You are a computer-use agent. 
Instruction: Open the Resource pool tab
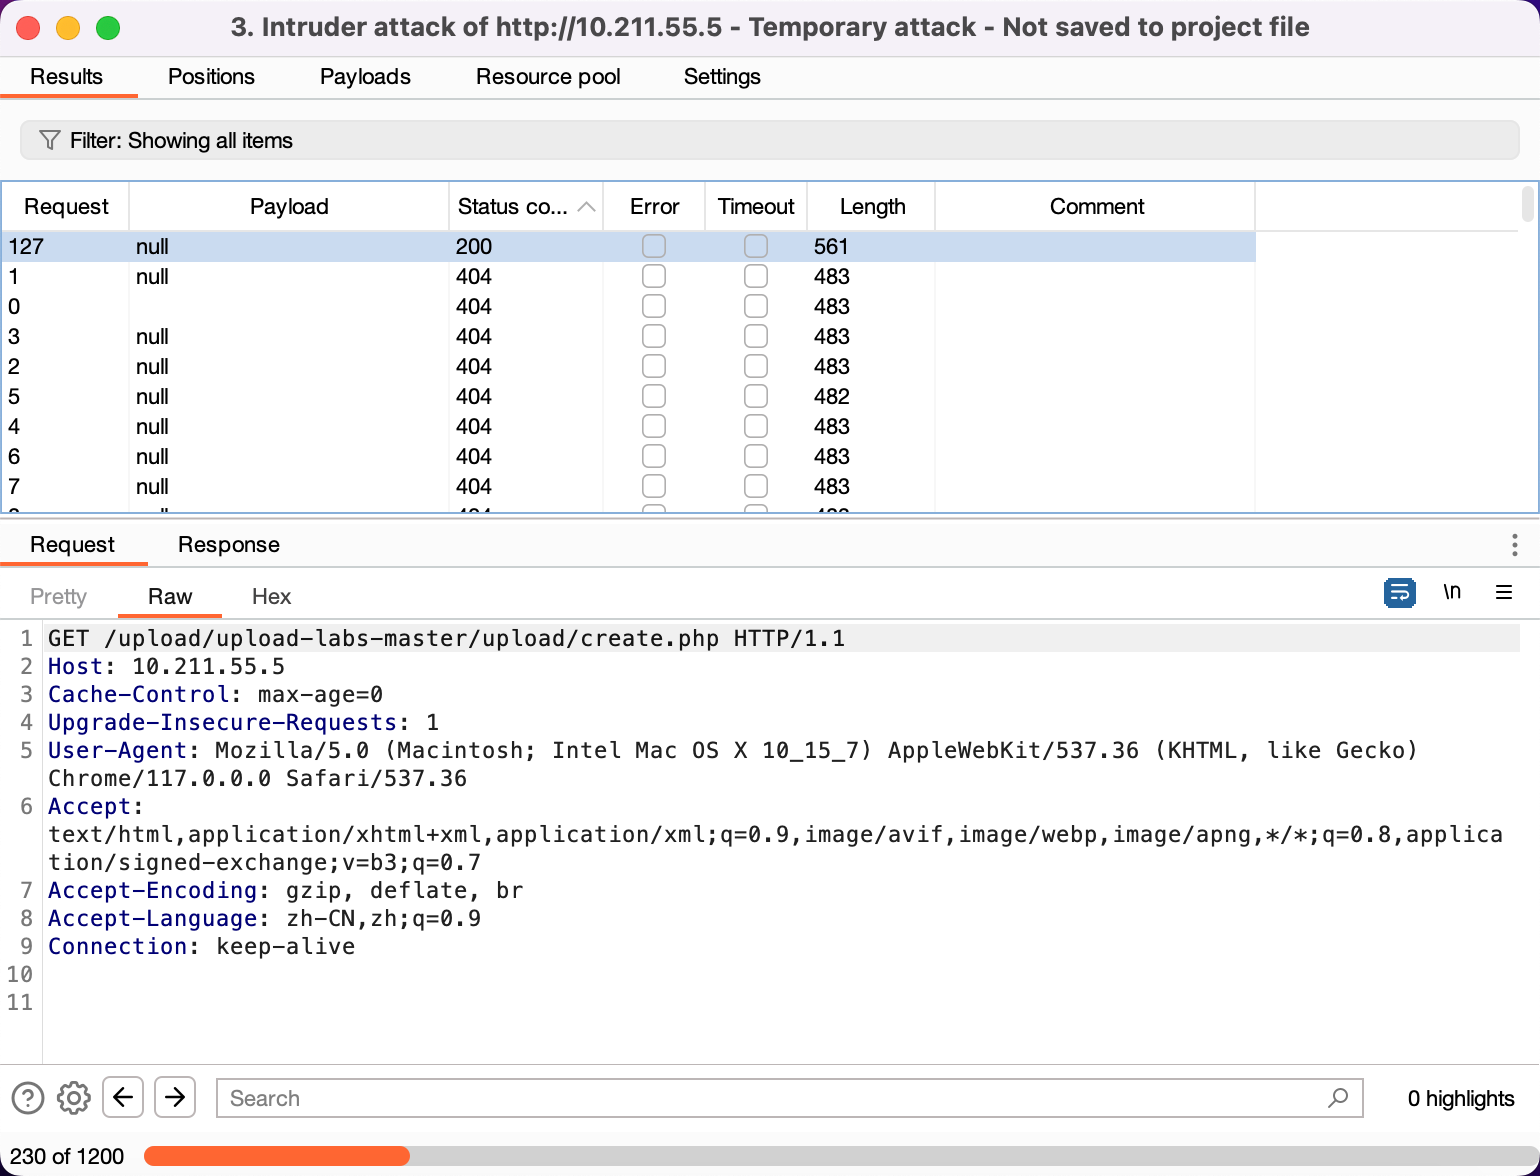pyautogui.click(x=548, y=77)
